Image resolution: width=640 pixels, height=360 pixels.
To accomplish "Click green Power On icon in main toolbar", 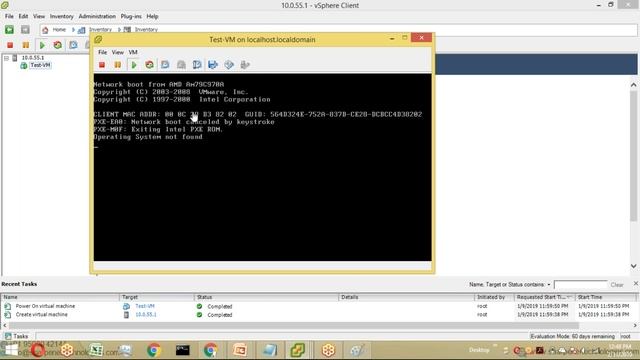I will 42,45.
